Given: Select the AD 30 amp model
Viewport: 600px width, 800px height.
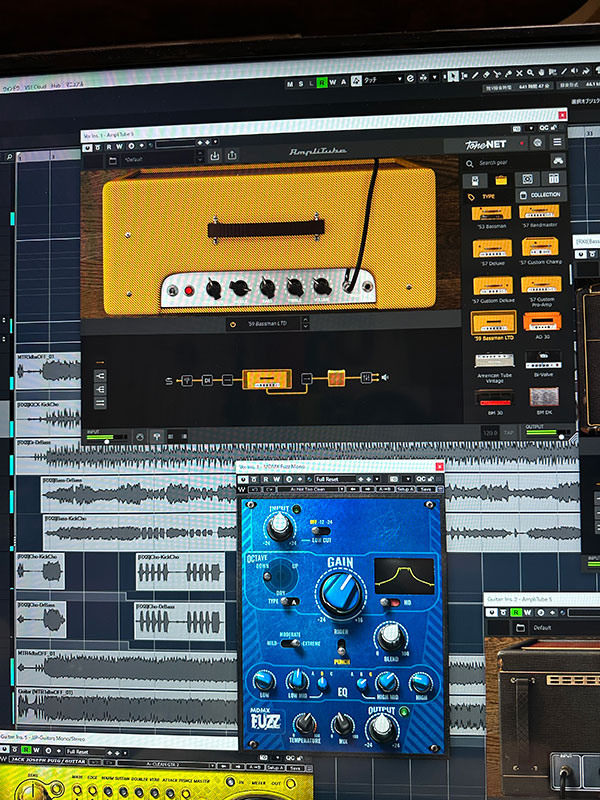Looking at the screenshot, I should pos(542,326).
